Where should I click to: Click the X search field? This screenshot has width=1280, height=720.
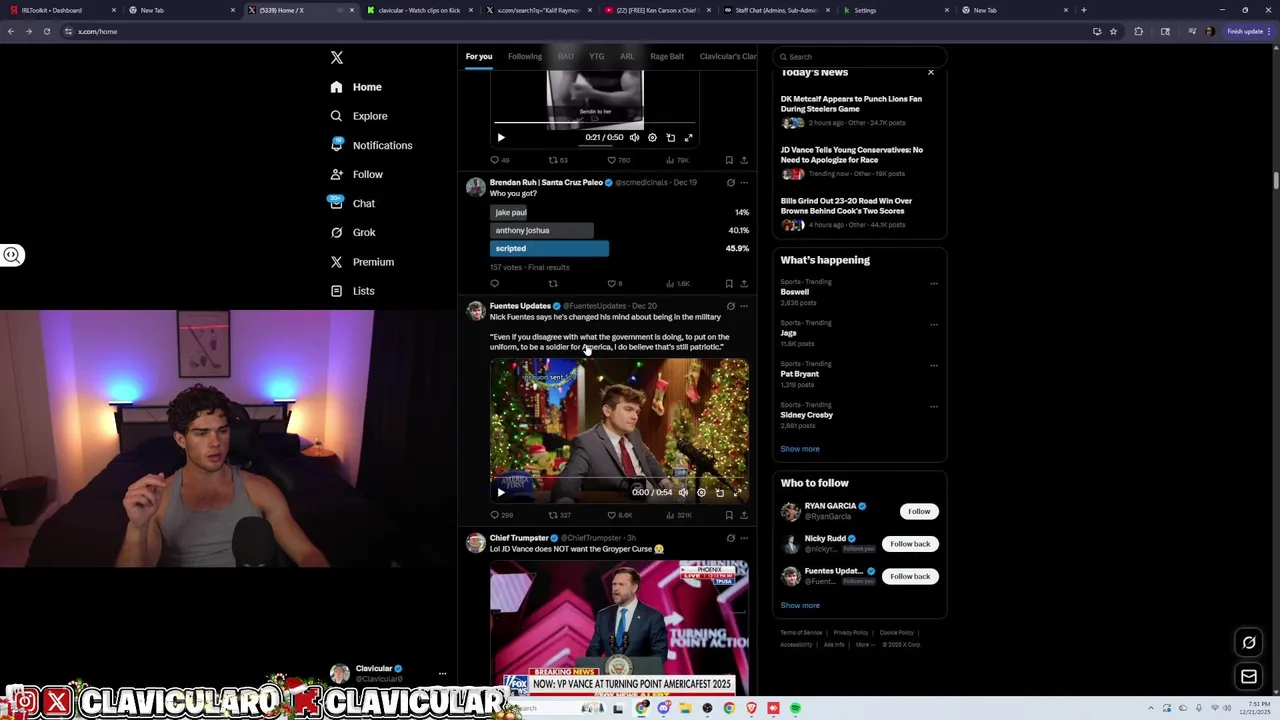tap(860, 57)
